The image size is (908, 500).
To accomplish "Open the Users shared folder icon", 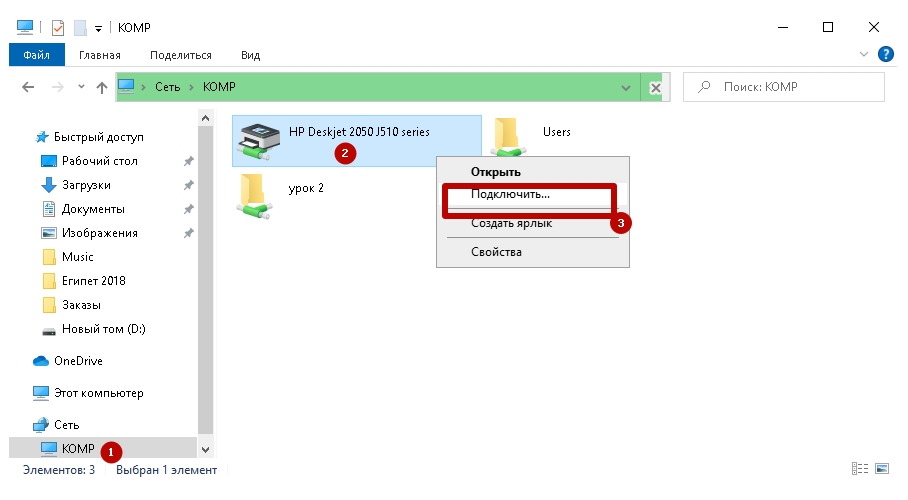I will [510, 138].
